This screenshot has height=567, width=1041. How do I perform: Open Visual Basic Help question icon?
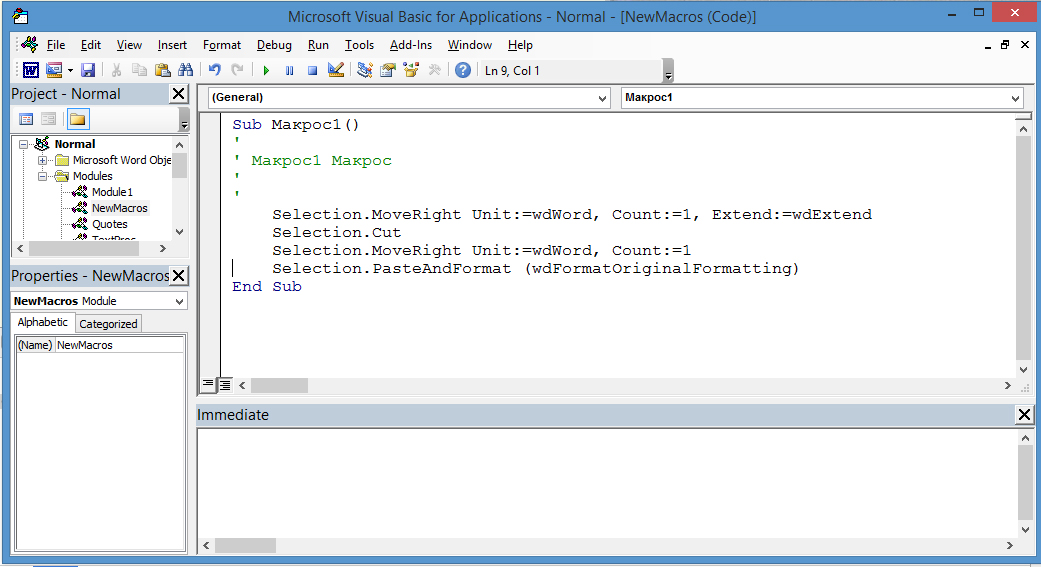coord(463,70)
